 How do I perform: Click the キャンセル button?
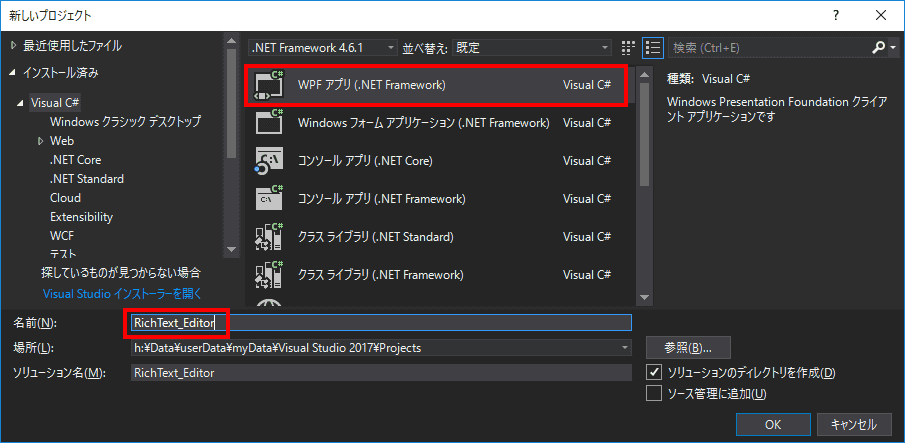854,425
